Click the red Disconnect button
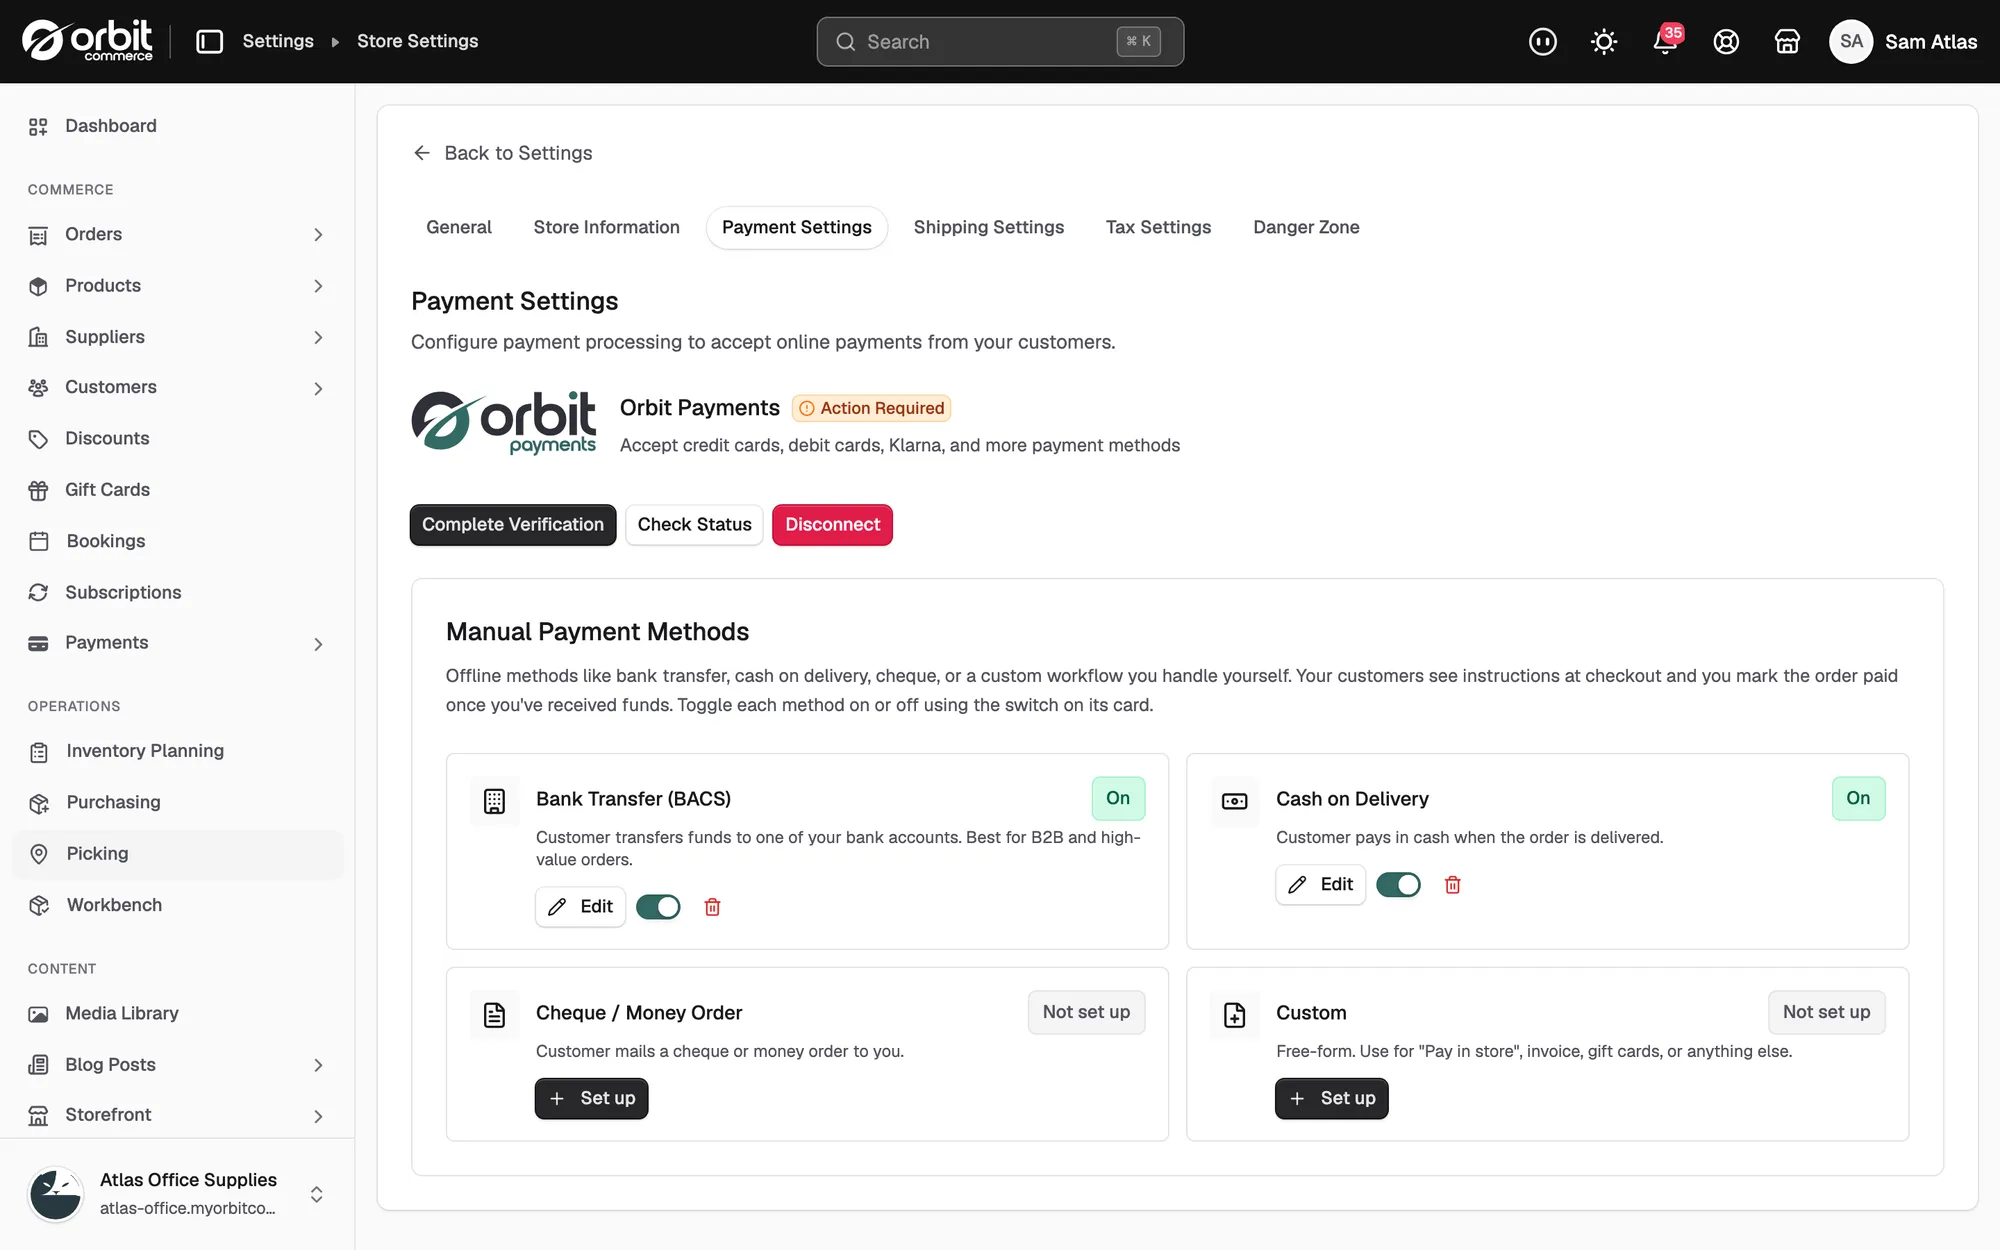 pos(832,525)
